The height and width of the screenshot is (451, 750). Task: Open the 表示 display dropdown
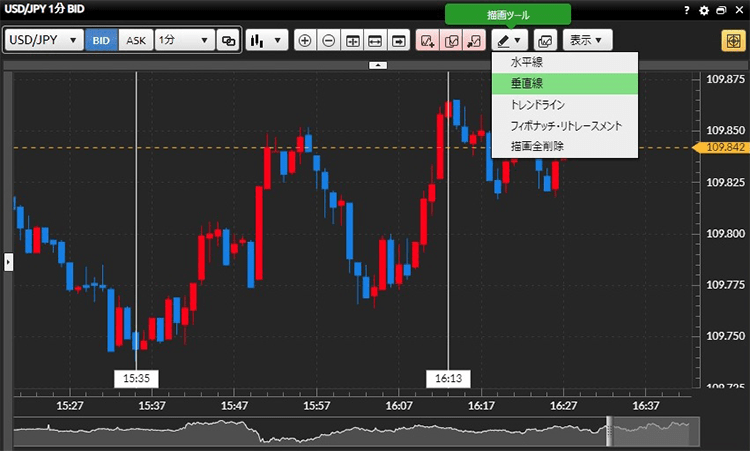click(x=587, y=40)
